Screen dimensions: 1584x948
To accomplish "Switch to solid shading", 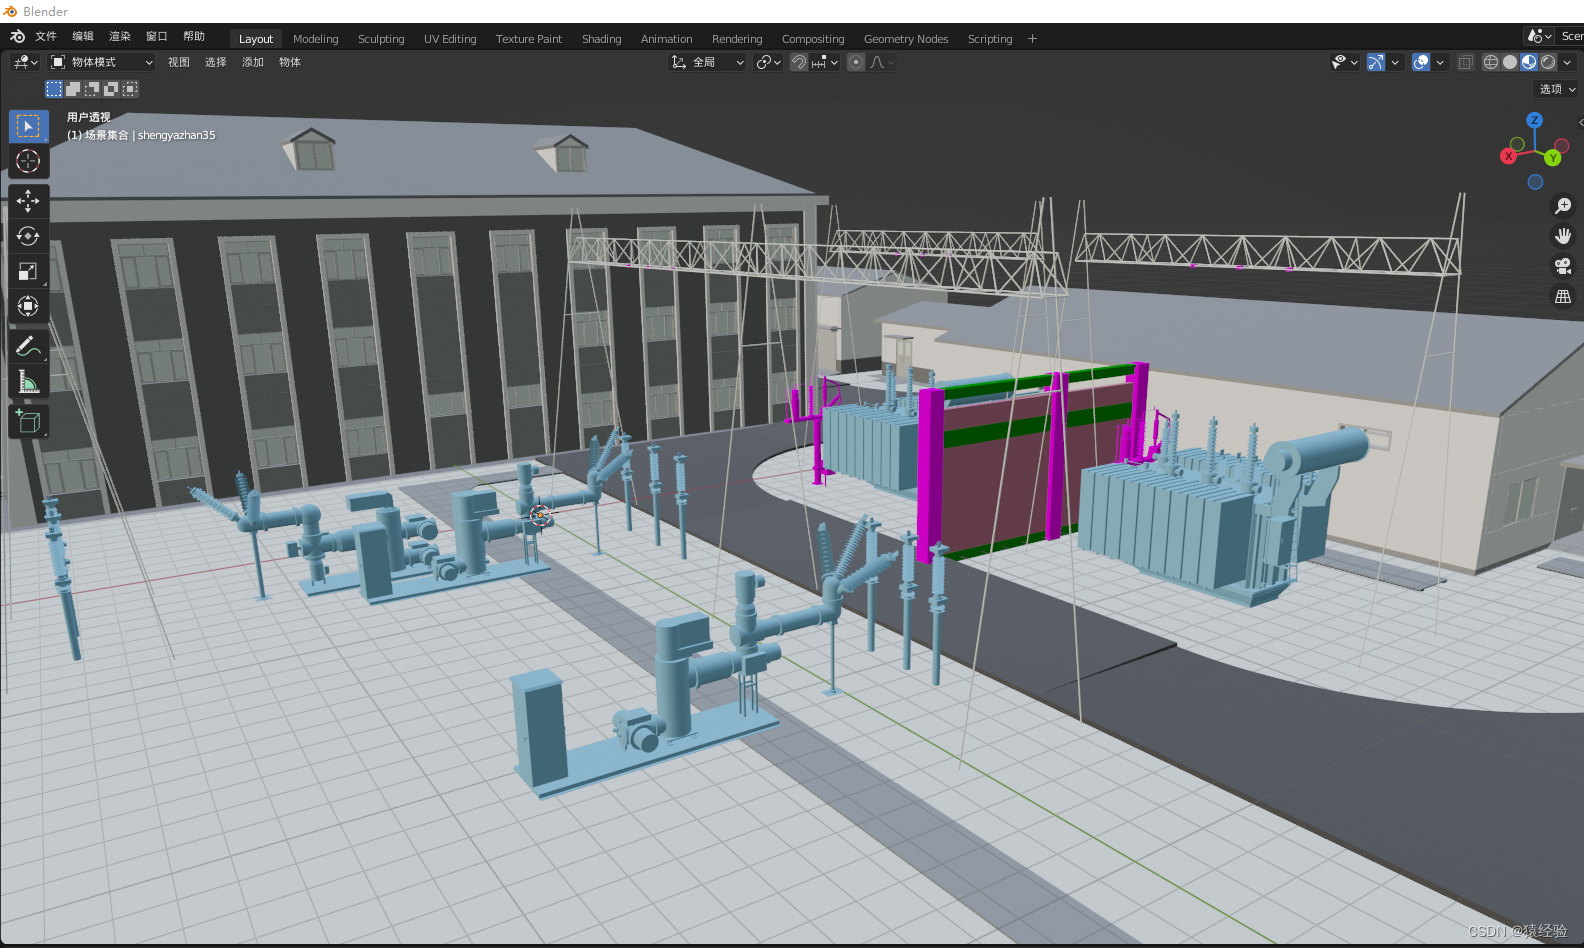I will click(1510, 62).
